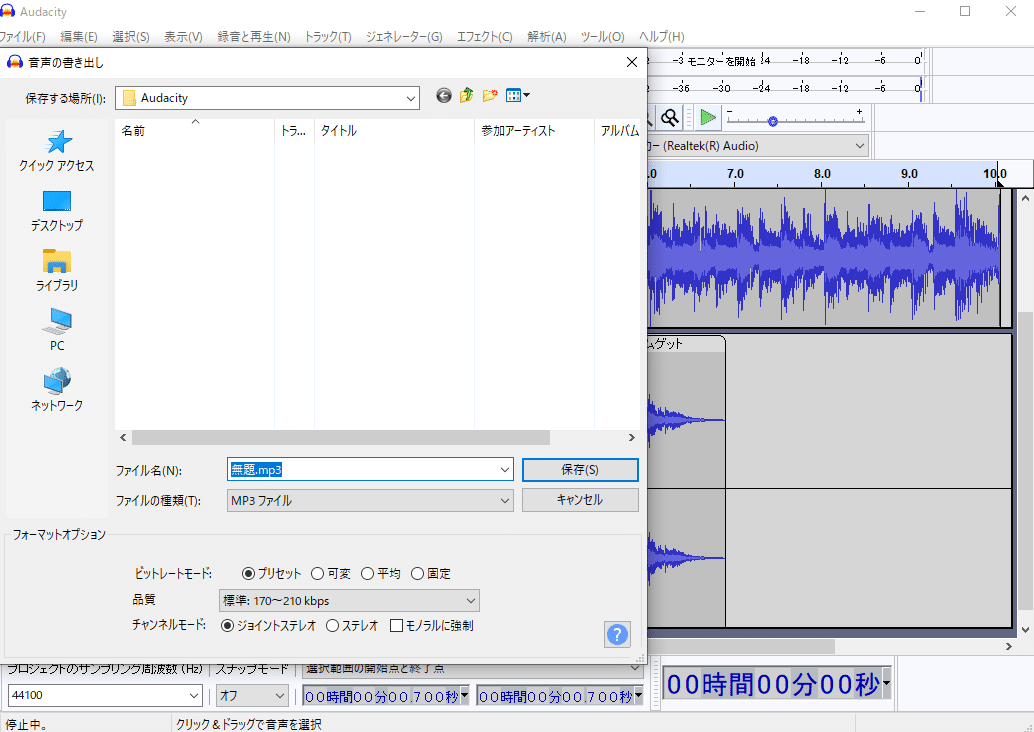Screen dimensions: 1034x732
Task: Open the 選択(S) menu
Action: coord(131,37)
